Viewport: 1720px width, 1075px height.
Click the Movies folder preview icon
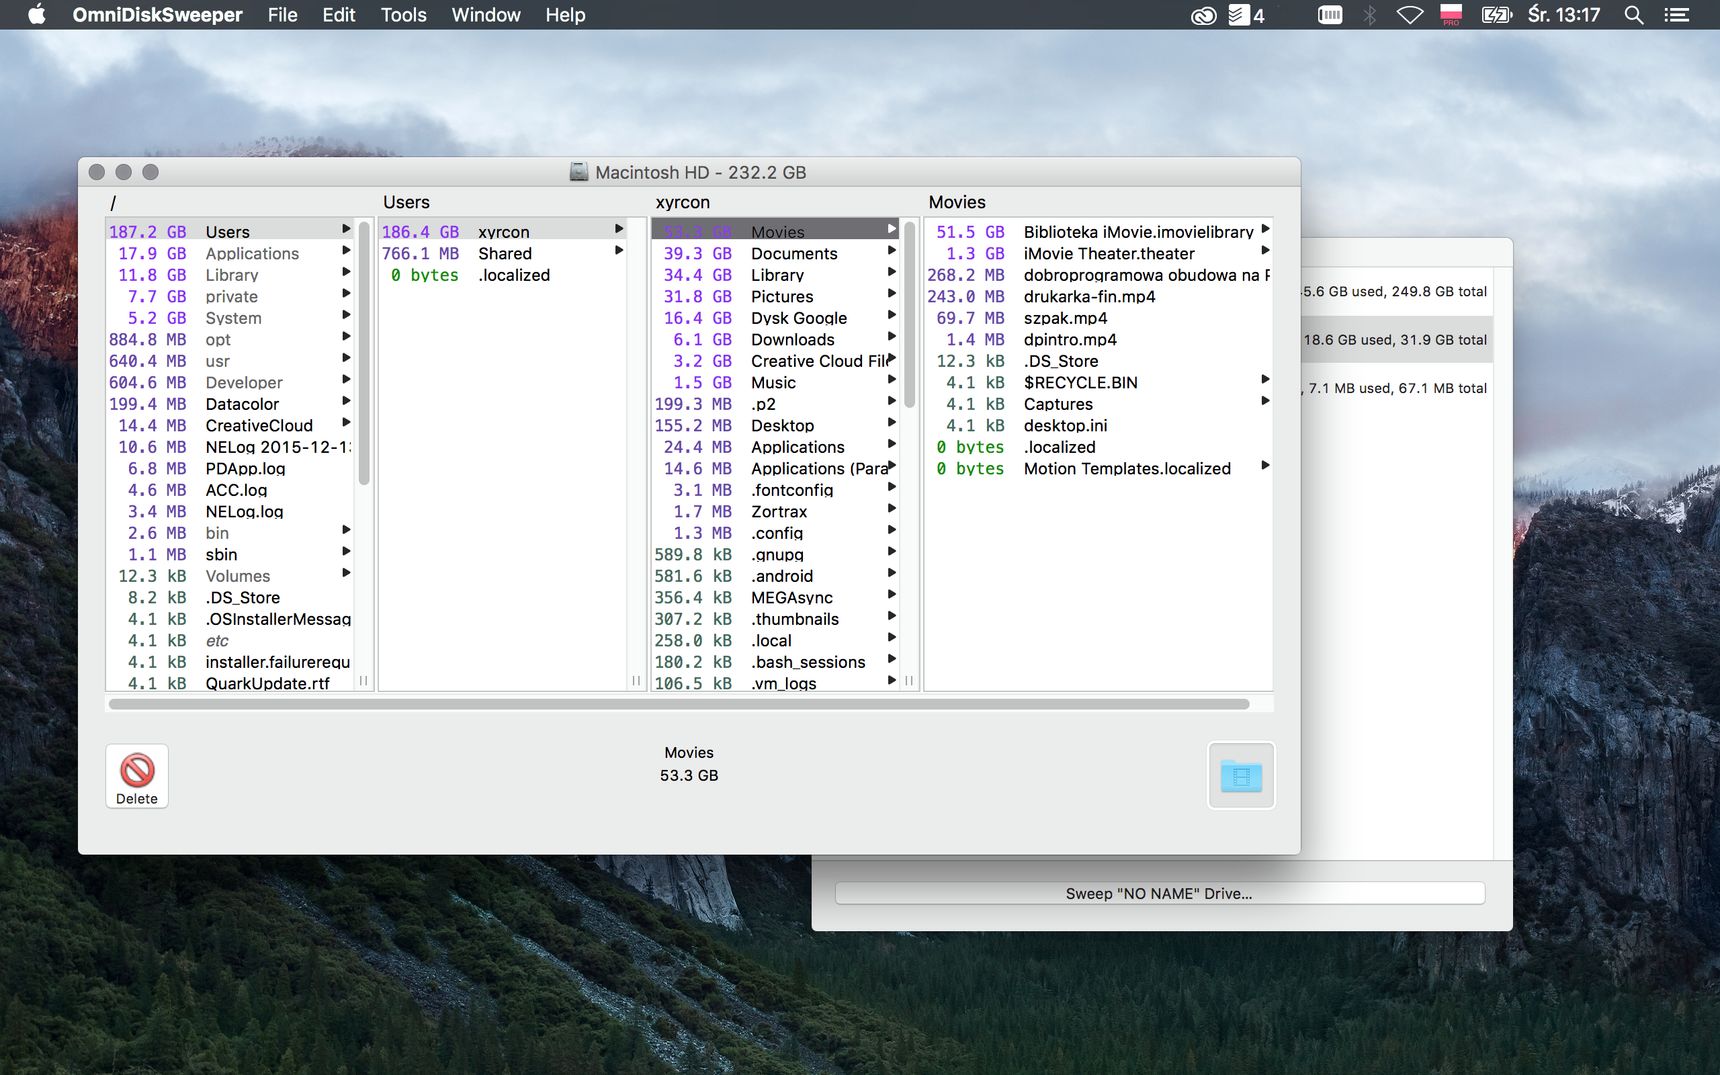pyautogui.click(x=1241, y=775)
